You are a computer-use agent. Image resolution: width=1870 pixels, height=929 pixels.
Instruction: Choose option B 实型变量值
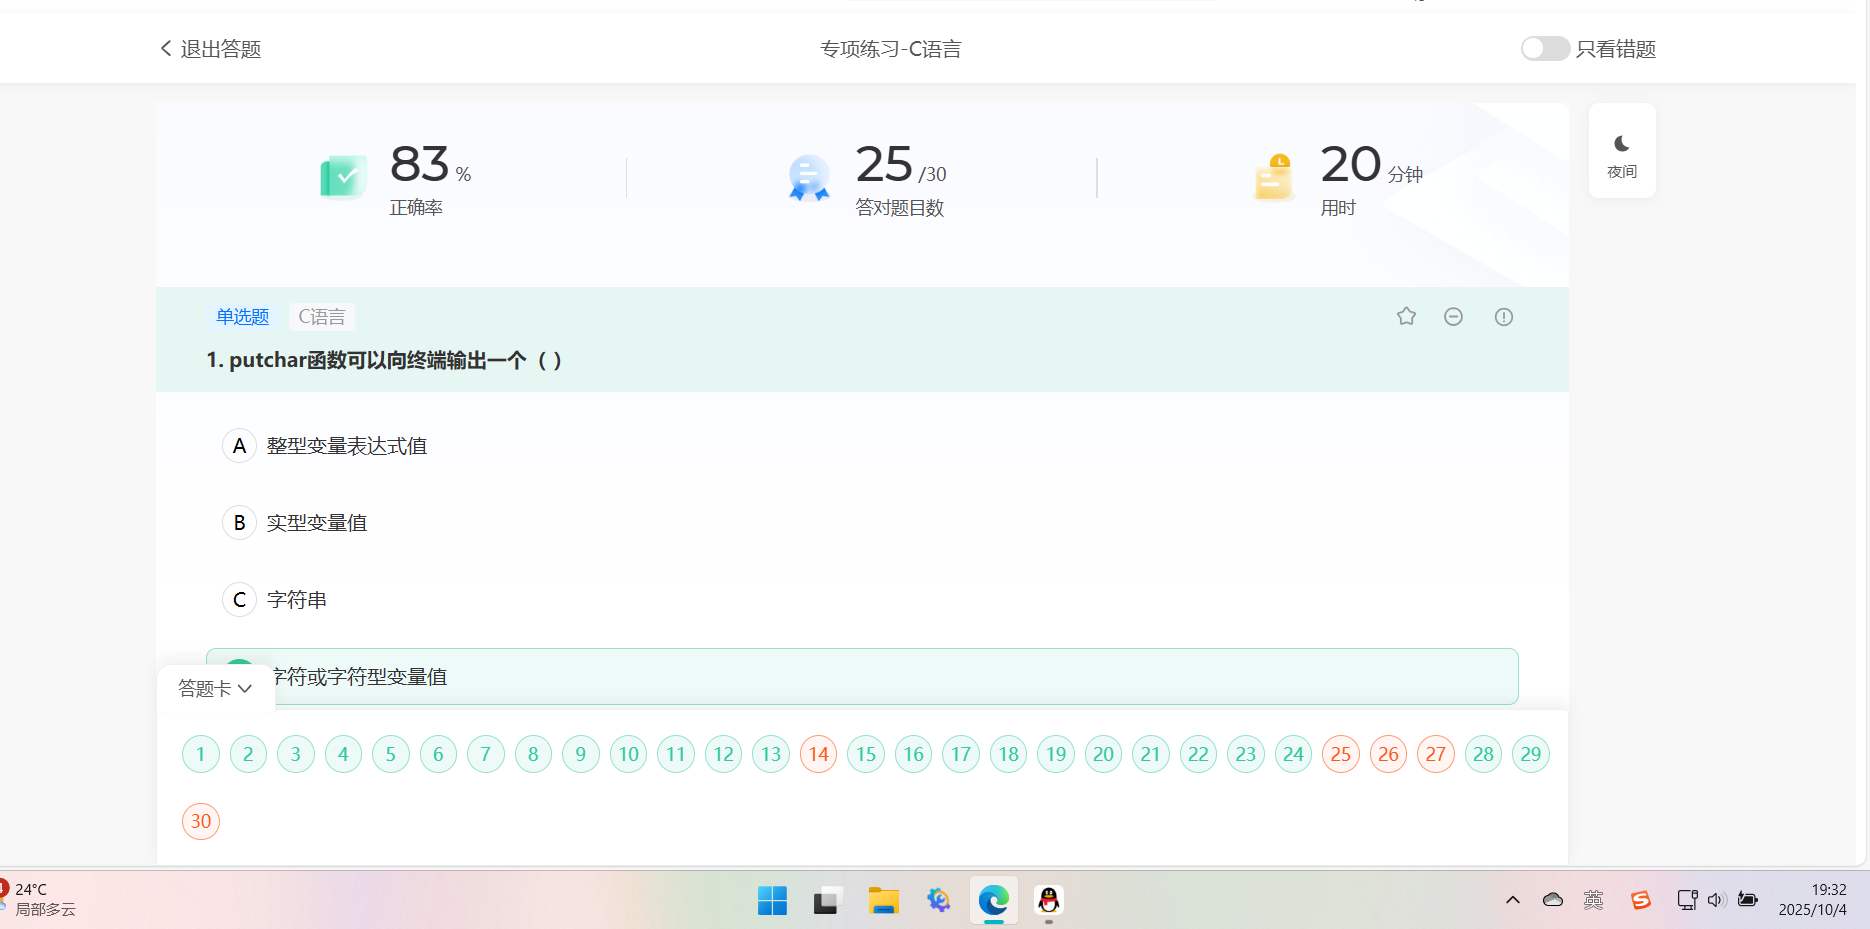pos(316,522)
